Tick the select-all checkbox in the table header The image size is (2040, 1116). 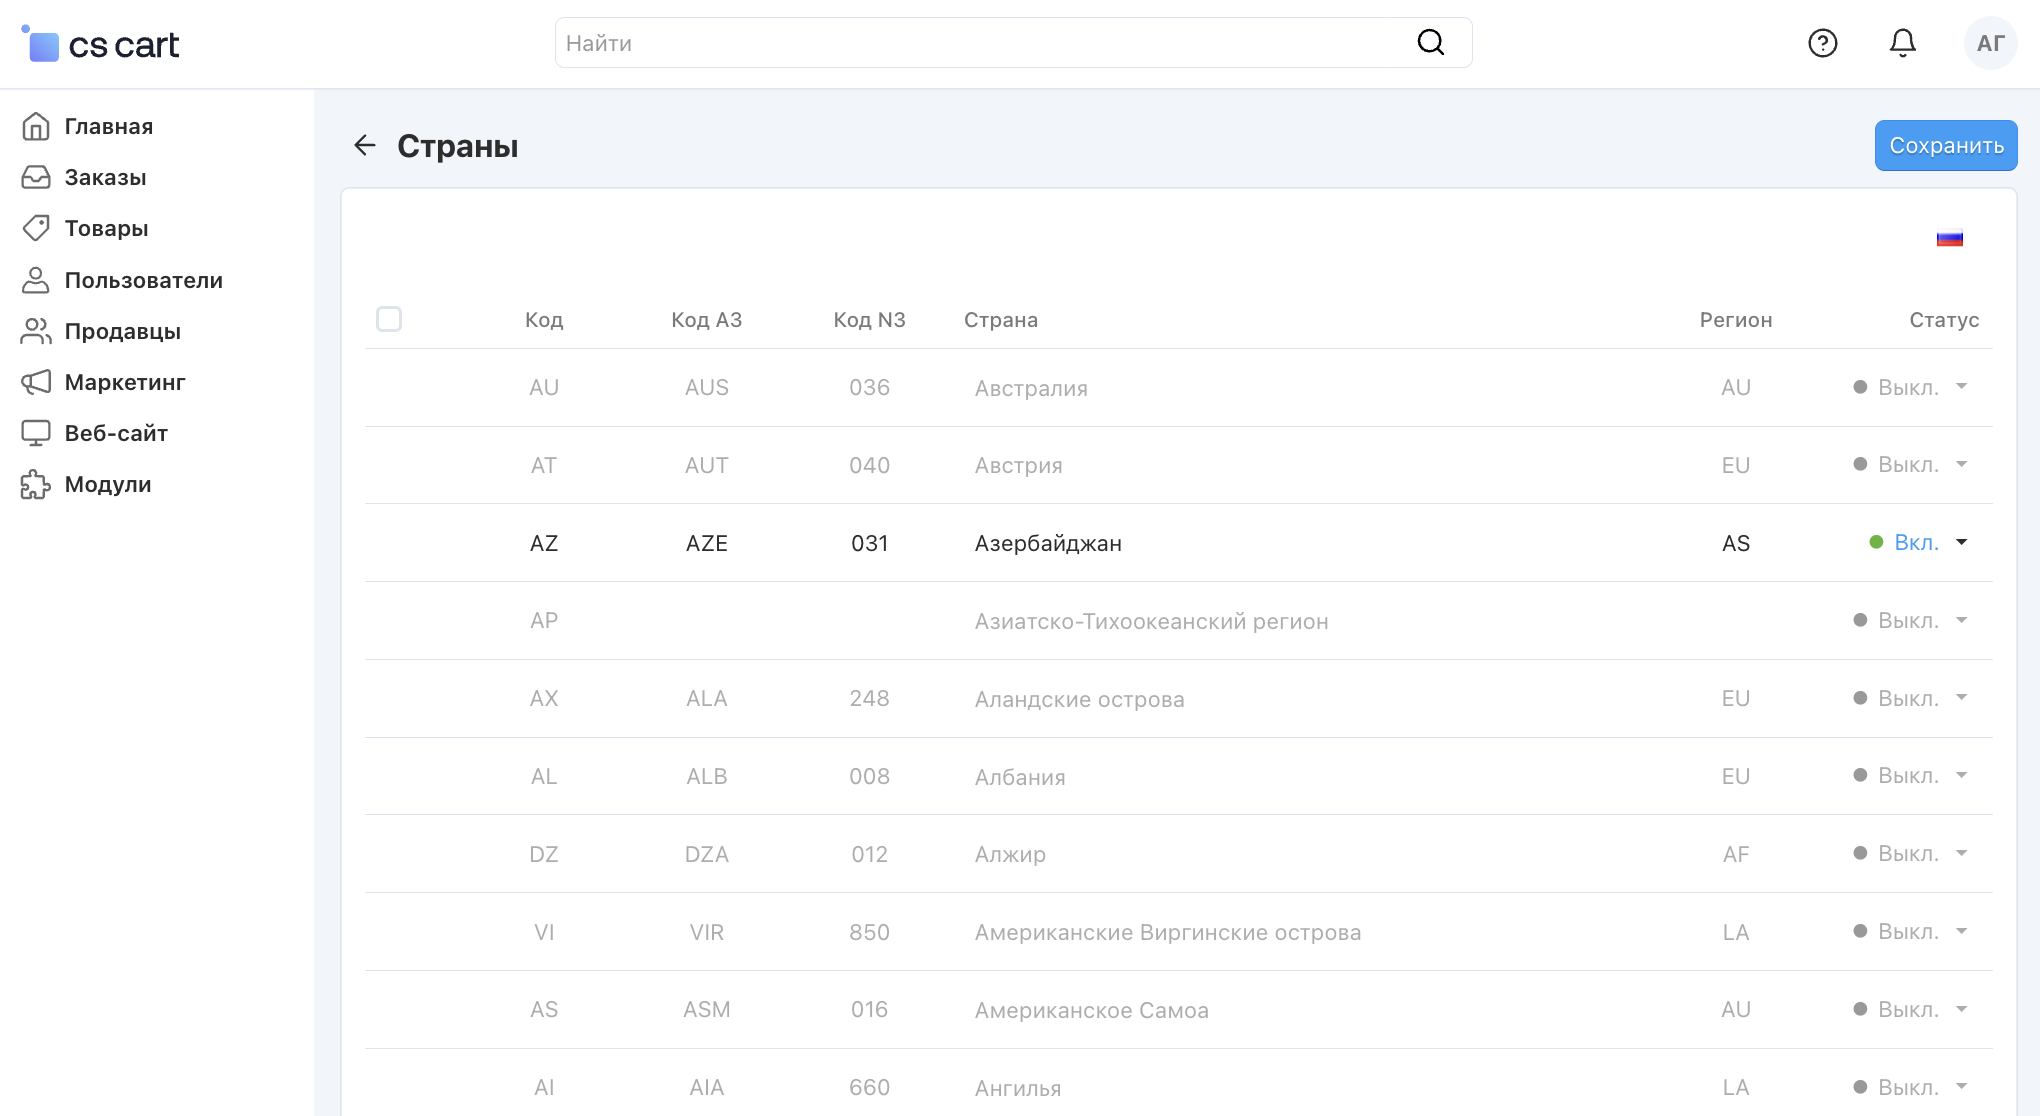point(389,319)
